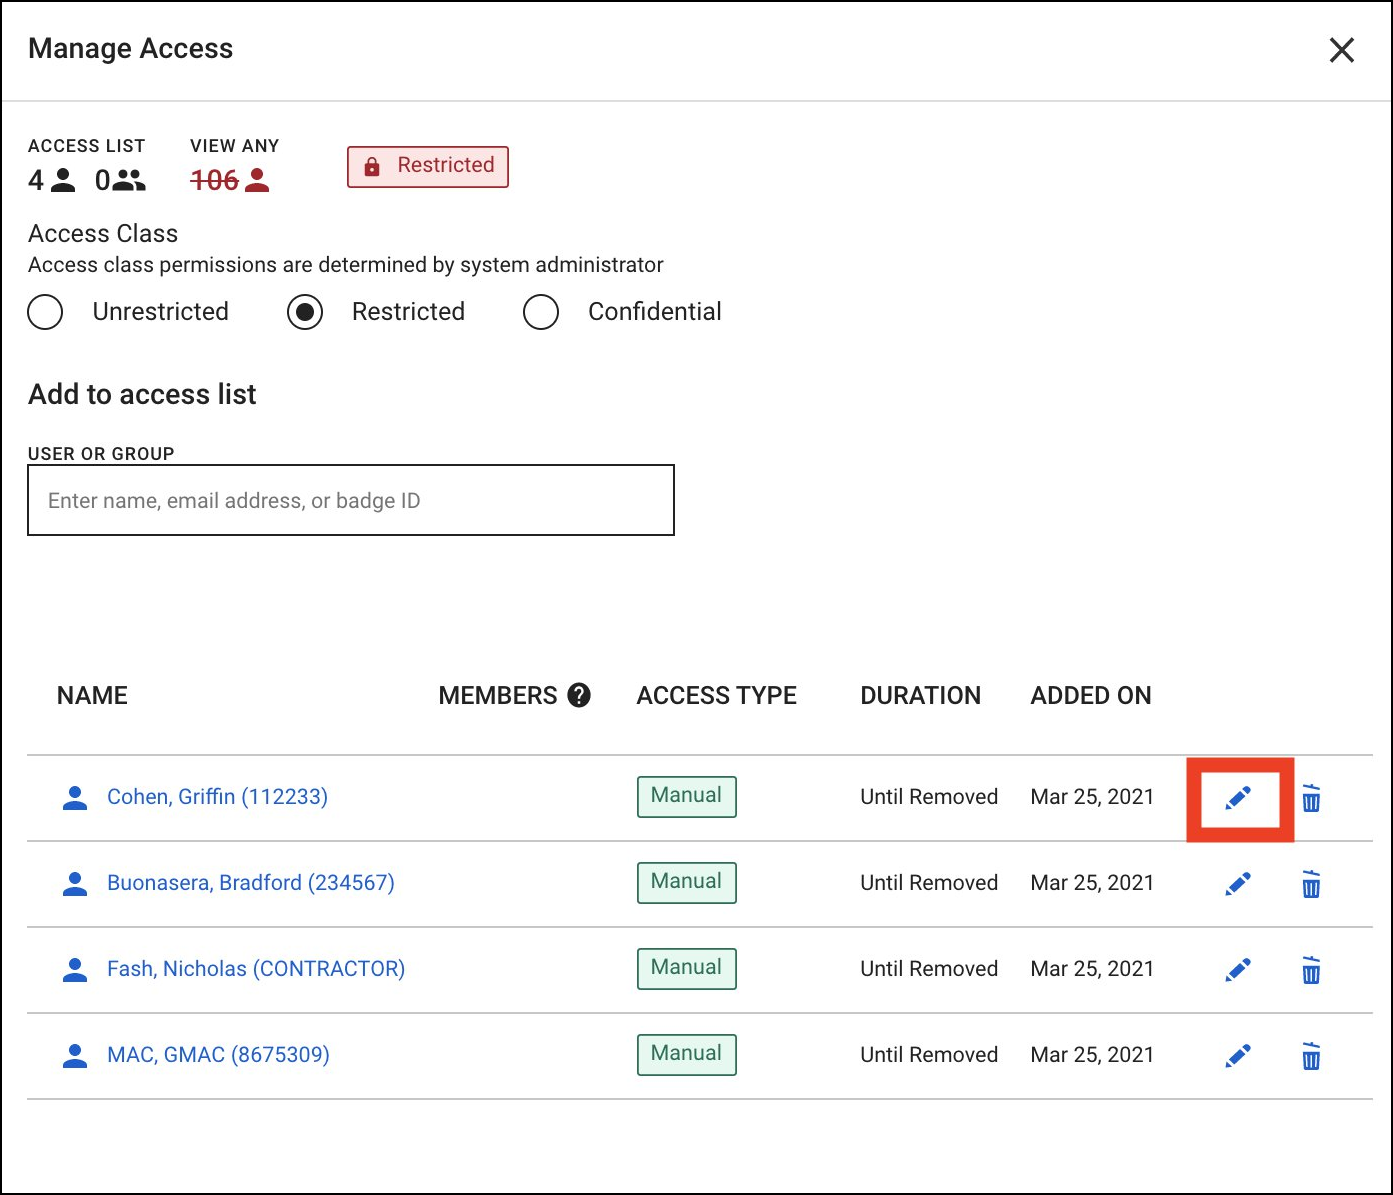The height and width of the screenshot is (1195, 1393).
Task: Click the Members help question mark icon
Action: (x=580, y=695)
